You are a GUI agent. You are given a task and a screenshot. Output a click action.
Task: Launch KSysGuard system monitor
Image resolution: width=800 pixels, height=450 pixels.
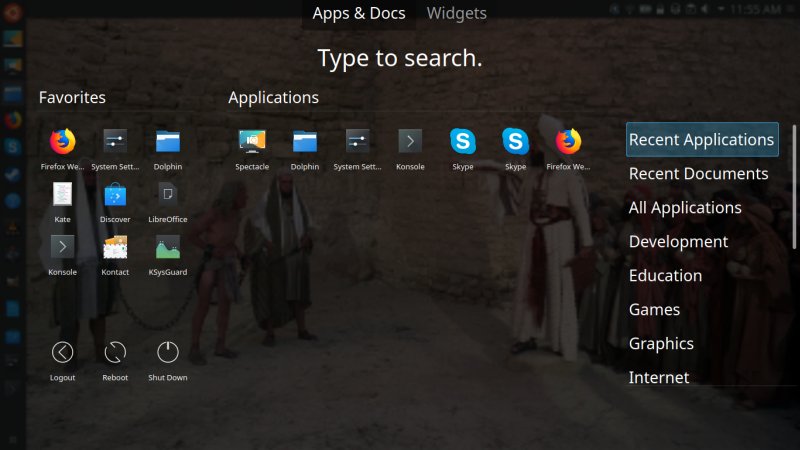click(x=167, y=247)
